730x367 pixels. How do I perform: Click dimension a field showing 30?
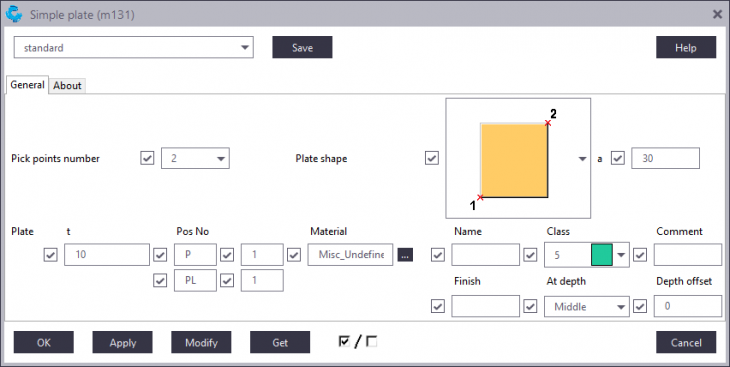[x=665, y=158]
